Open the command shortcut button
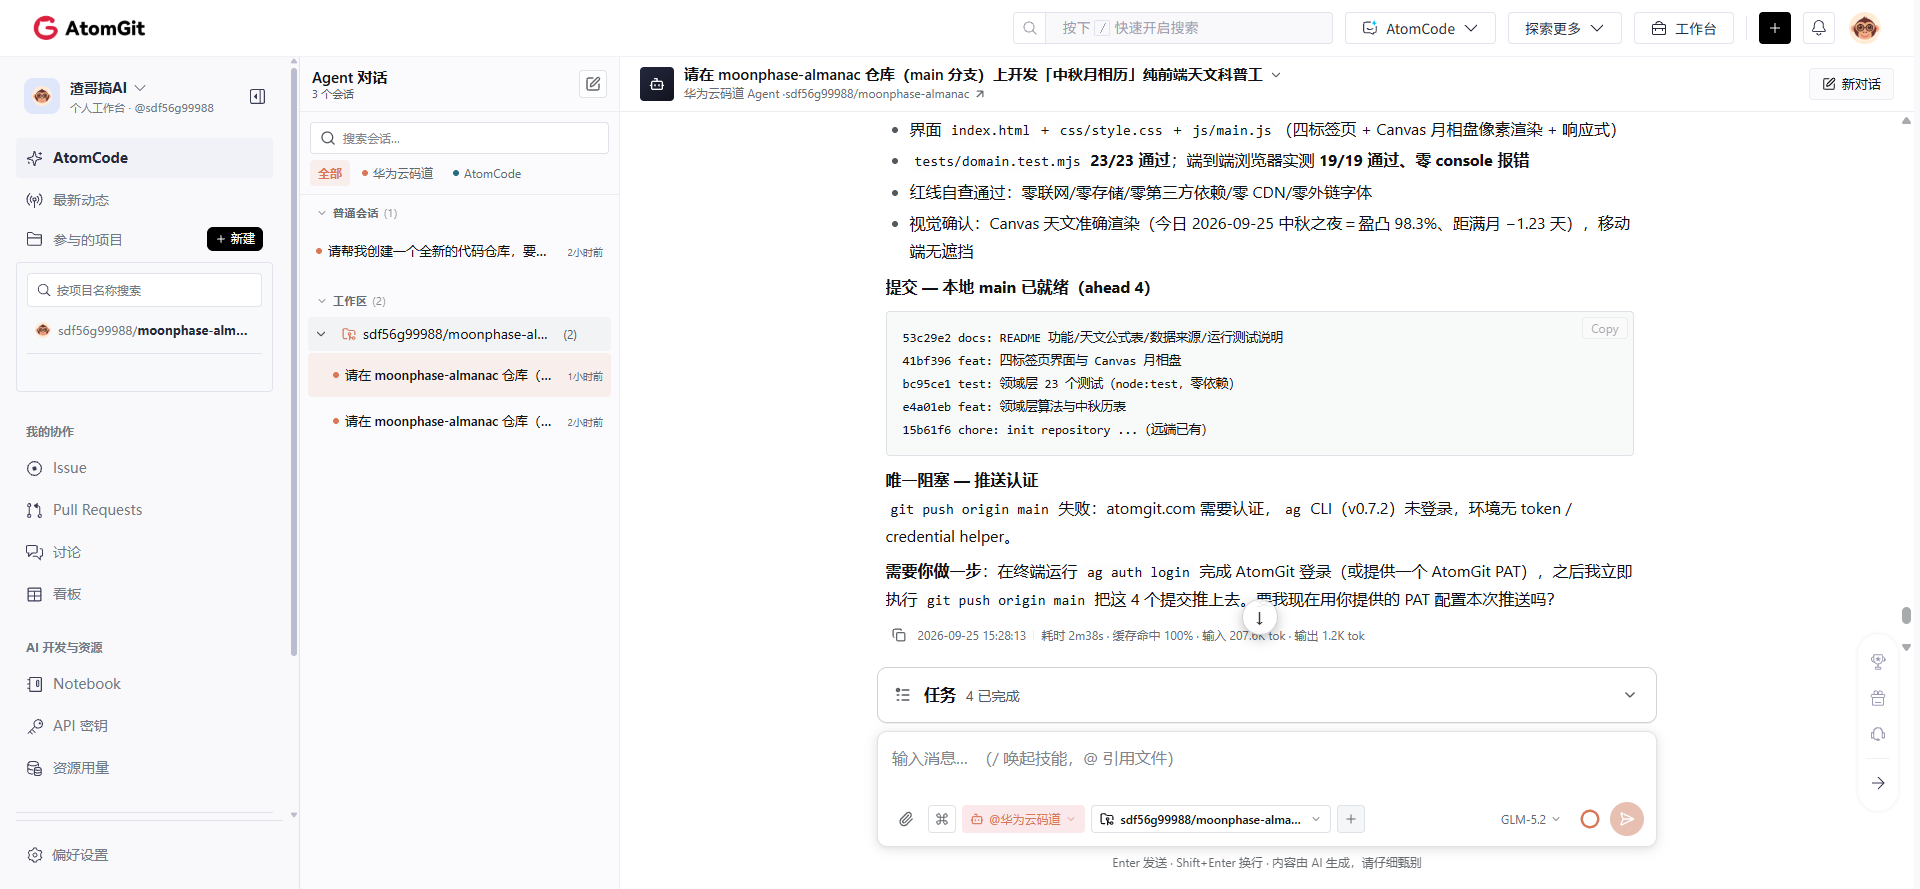The height and width of the screenshot is (889, 1920). (942, 819)
